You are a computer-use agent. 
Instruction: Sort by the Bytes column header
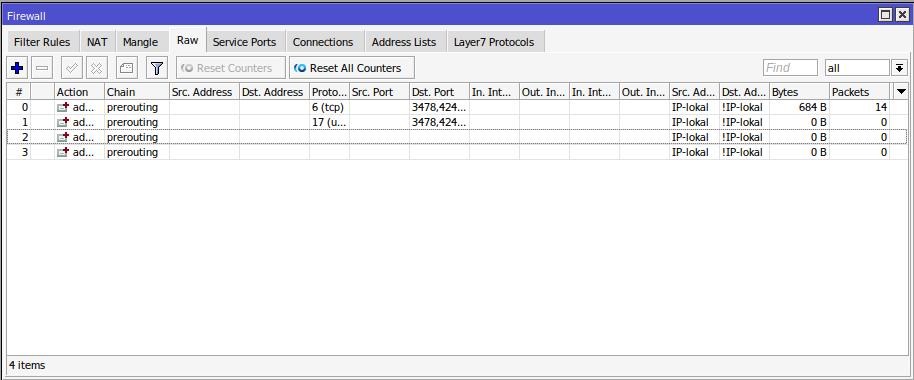point(800,92)
